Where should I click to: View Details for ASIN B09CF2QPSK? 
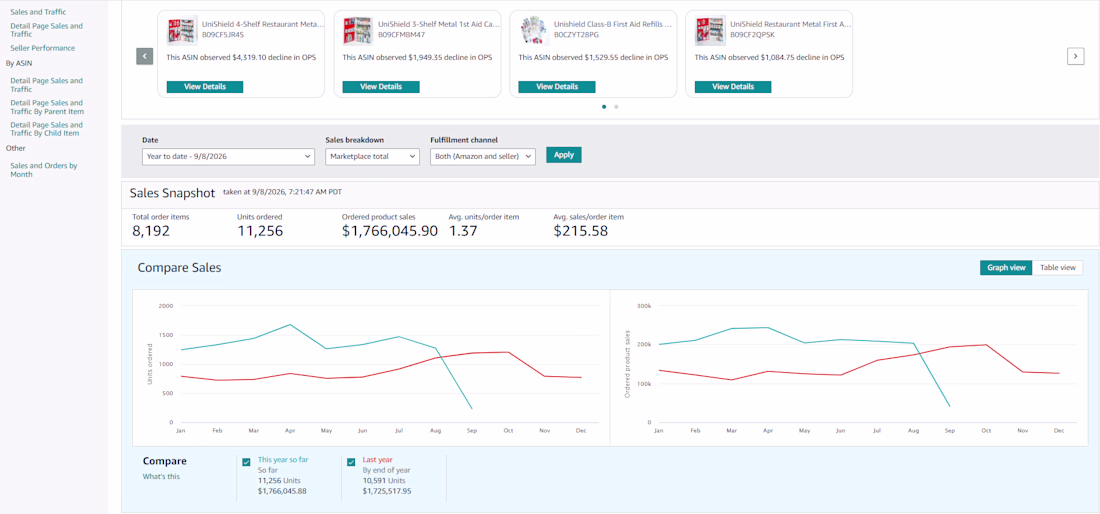tap(733, 87)
